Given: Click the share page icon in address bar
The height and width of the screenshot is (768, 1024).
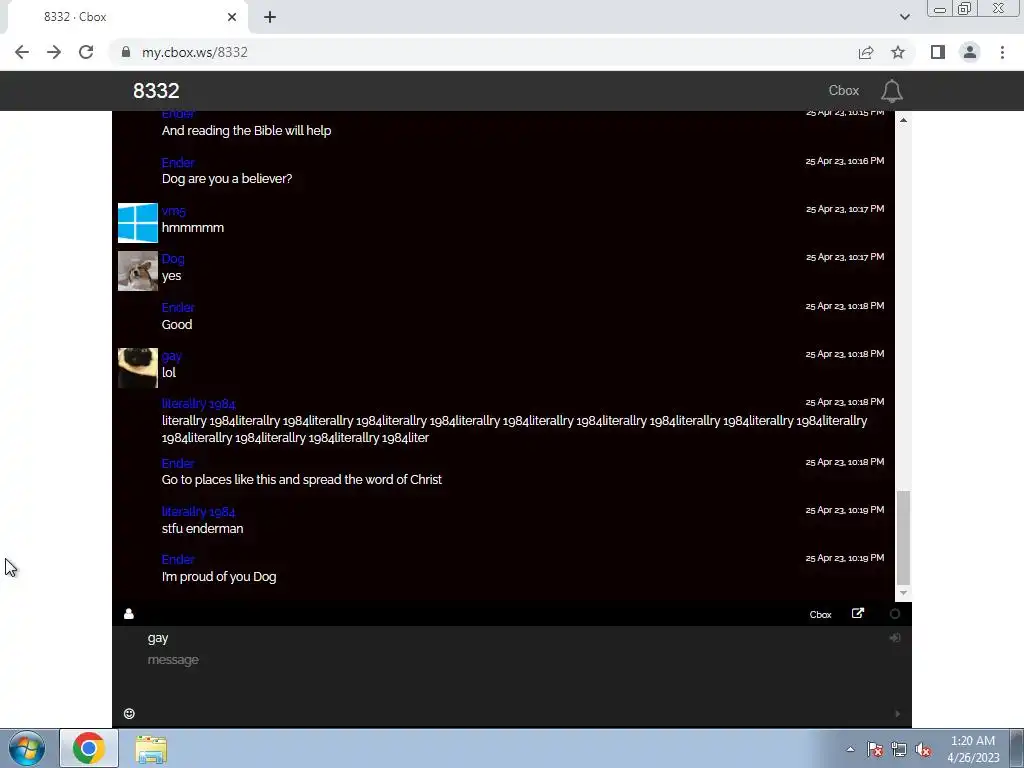Looking at the screenshot, I should pyautogui.click(x=866, y=52).
